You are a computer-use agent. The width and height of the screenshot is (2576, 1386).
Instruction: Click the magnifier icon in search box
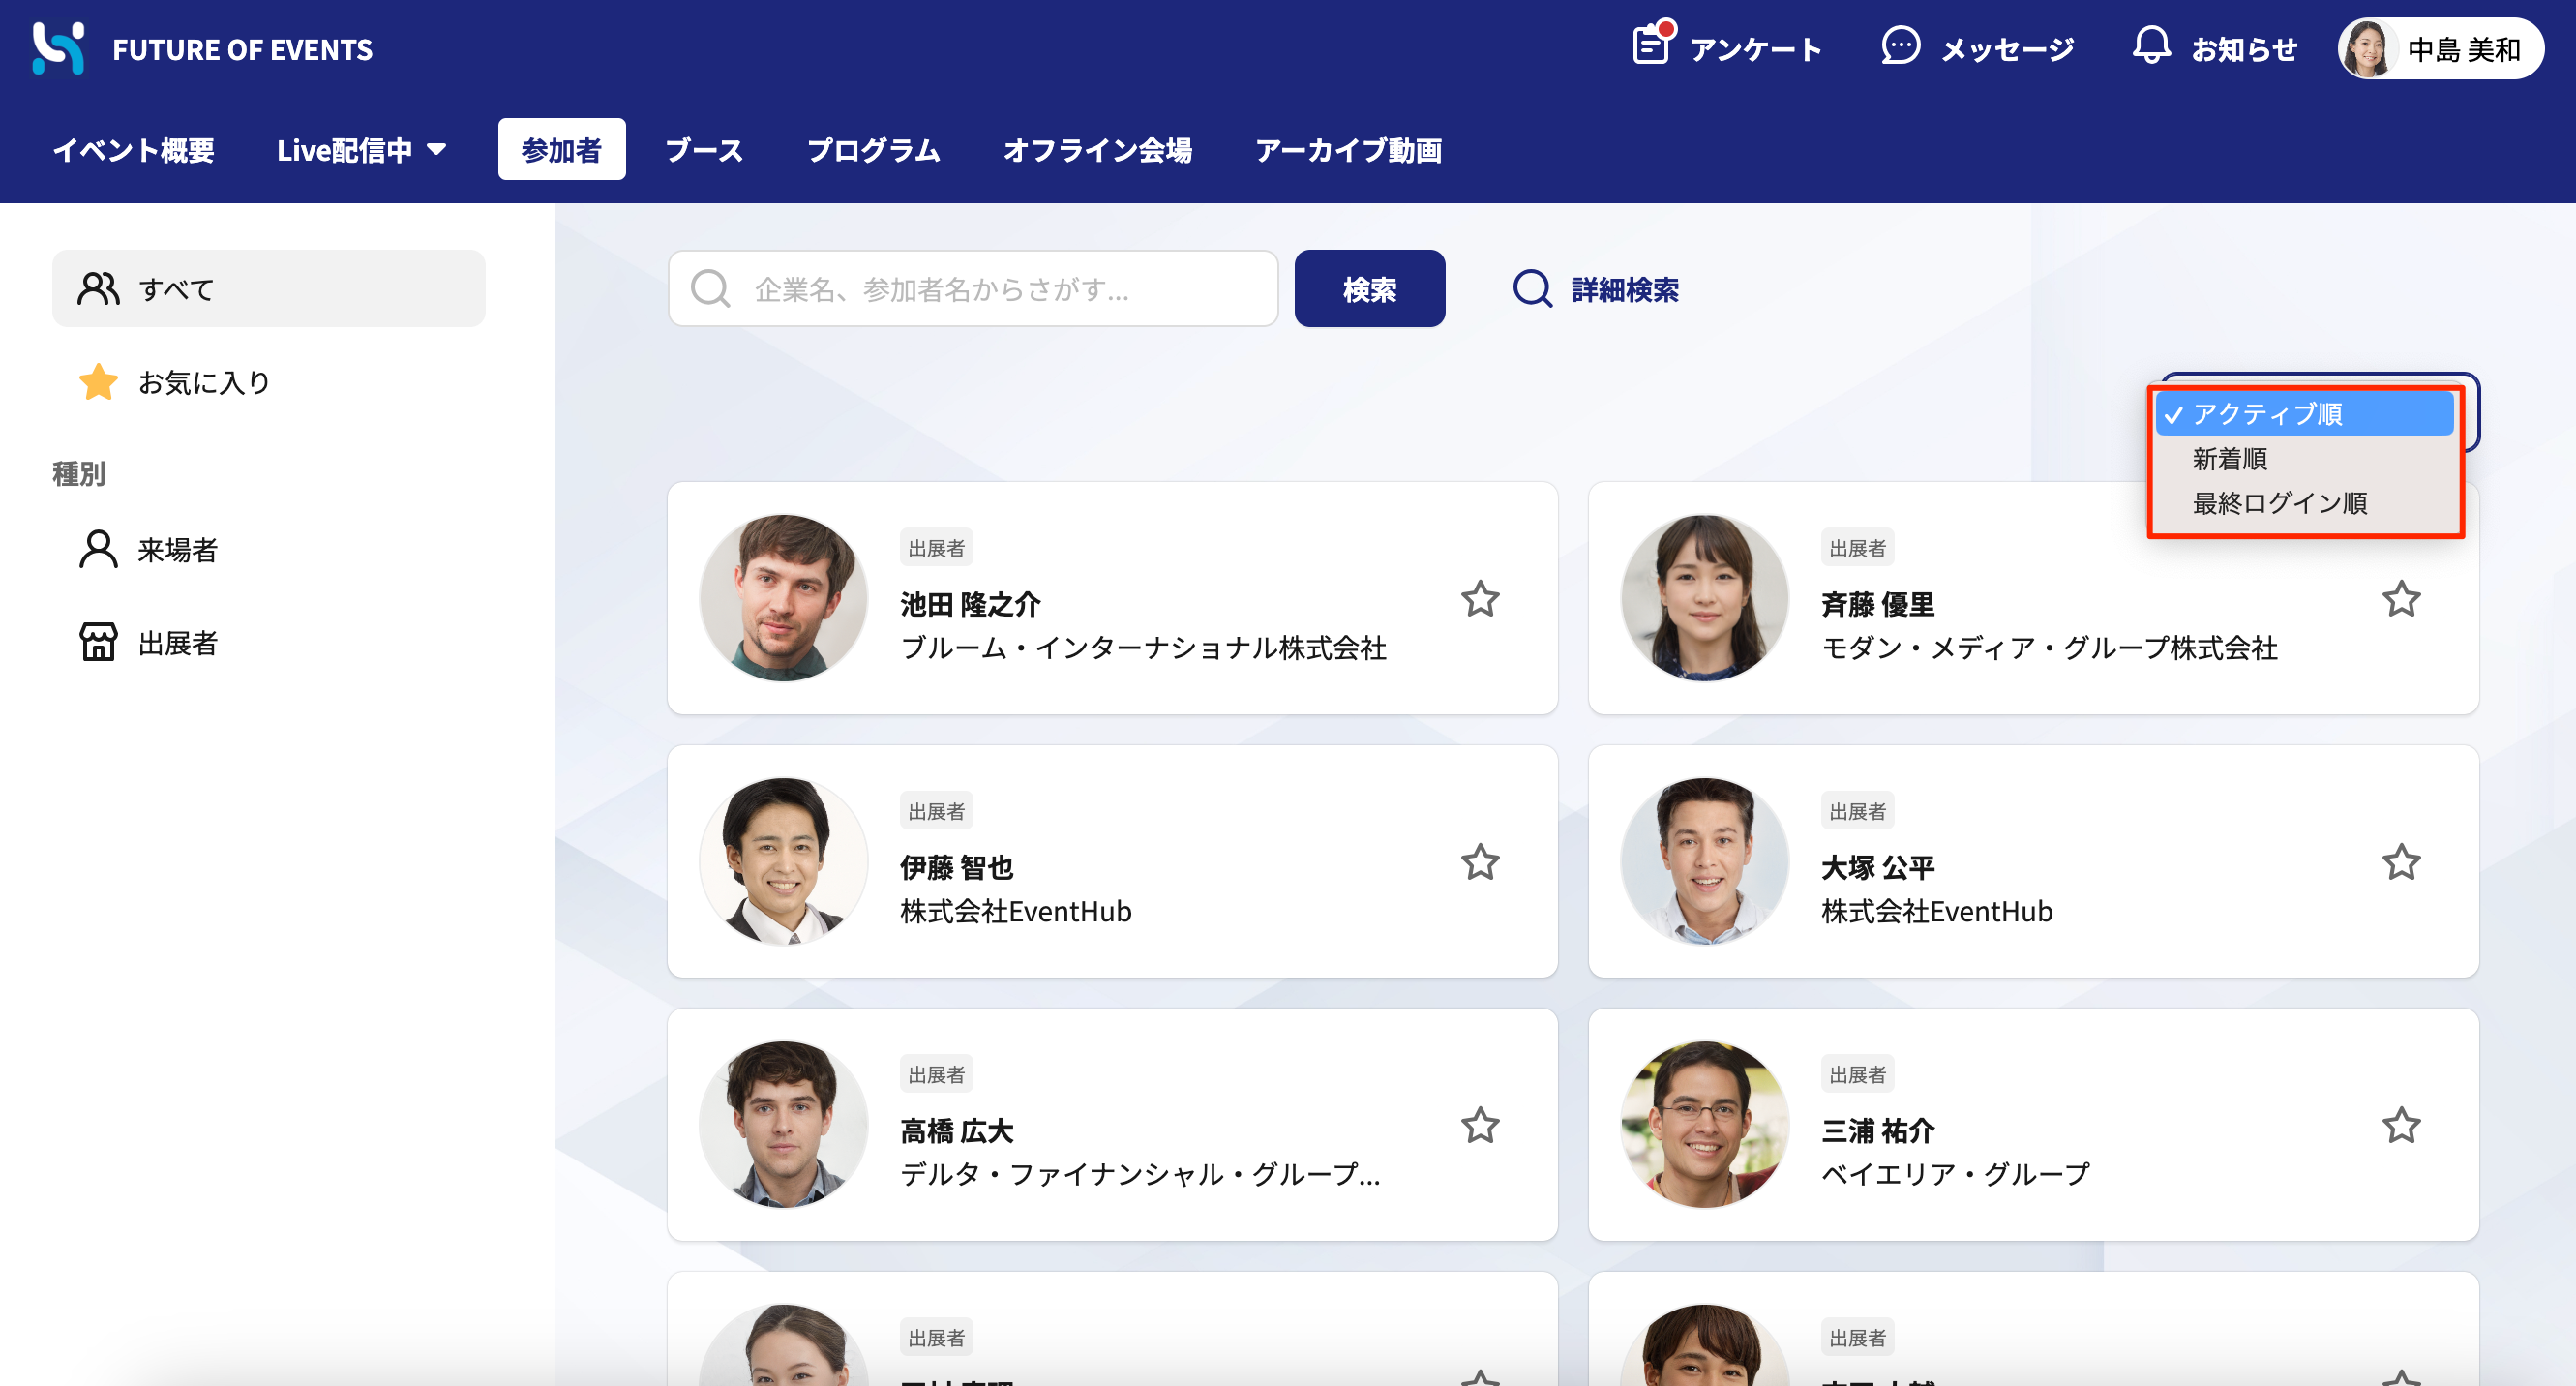point(711,289)
